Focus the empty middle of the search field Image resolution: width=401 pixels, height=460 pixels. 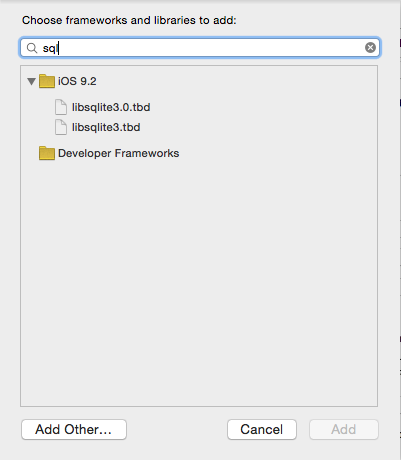click(x=210, y=48)
